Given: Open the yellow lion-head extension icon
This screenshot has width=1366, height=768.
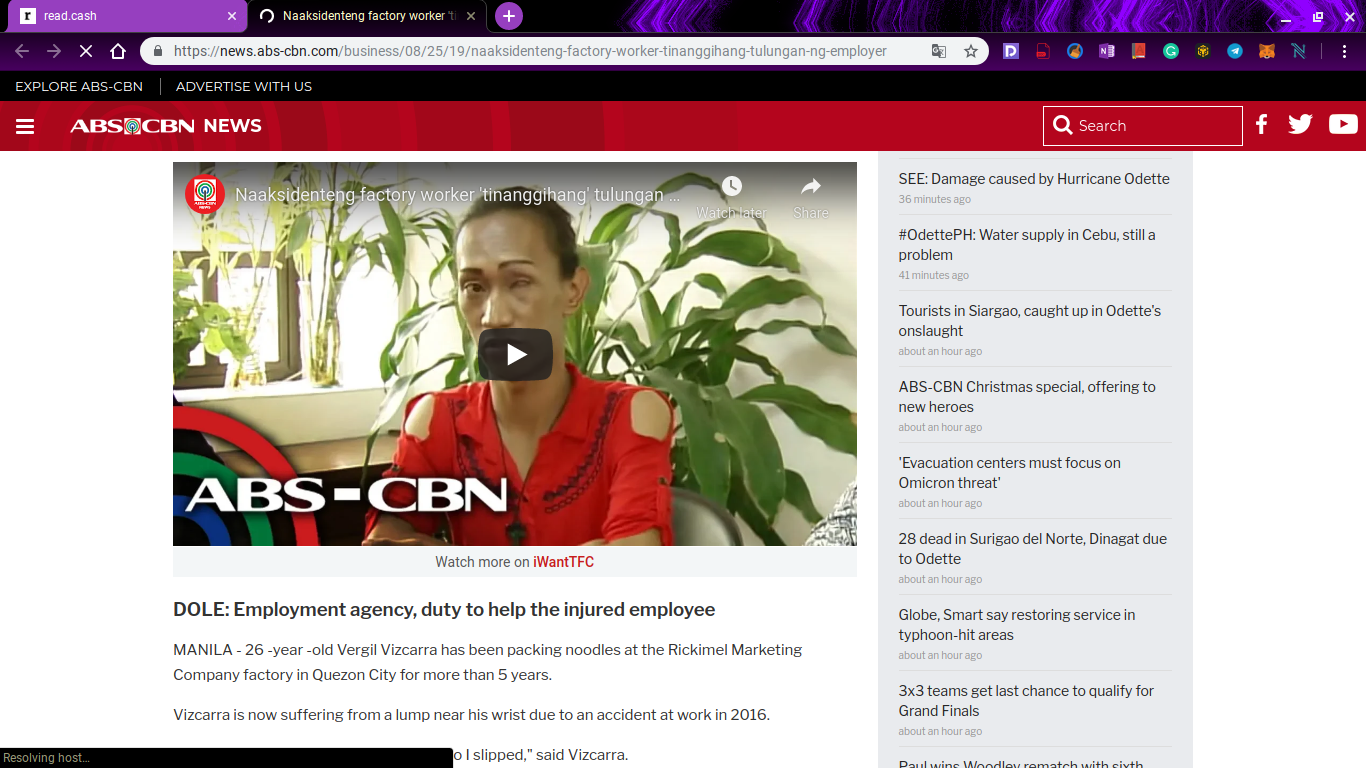Looking at the screenshot, I should (x=1203, y=51).
